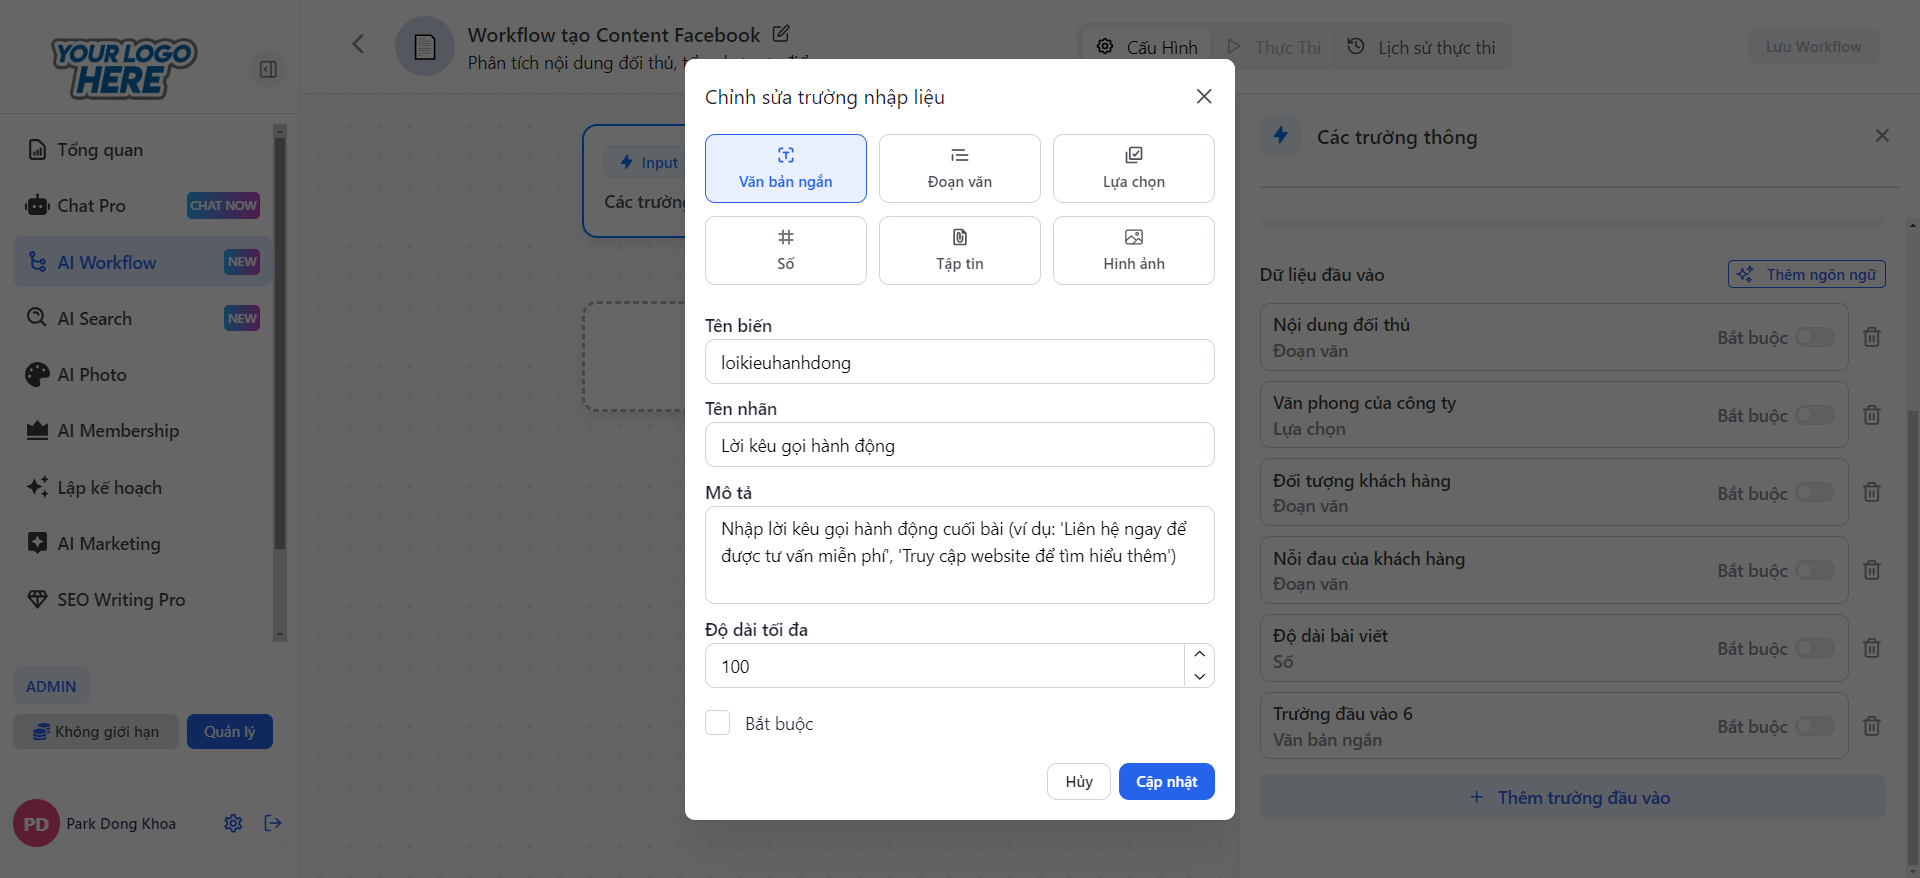Check the Bắt buộc checkbox
This screenshot has width=1920, height=878.
(x=718, y=723)
